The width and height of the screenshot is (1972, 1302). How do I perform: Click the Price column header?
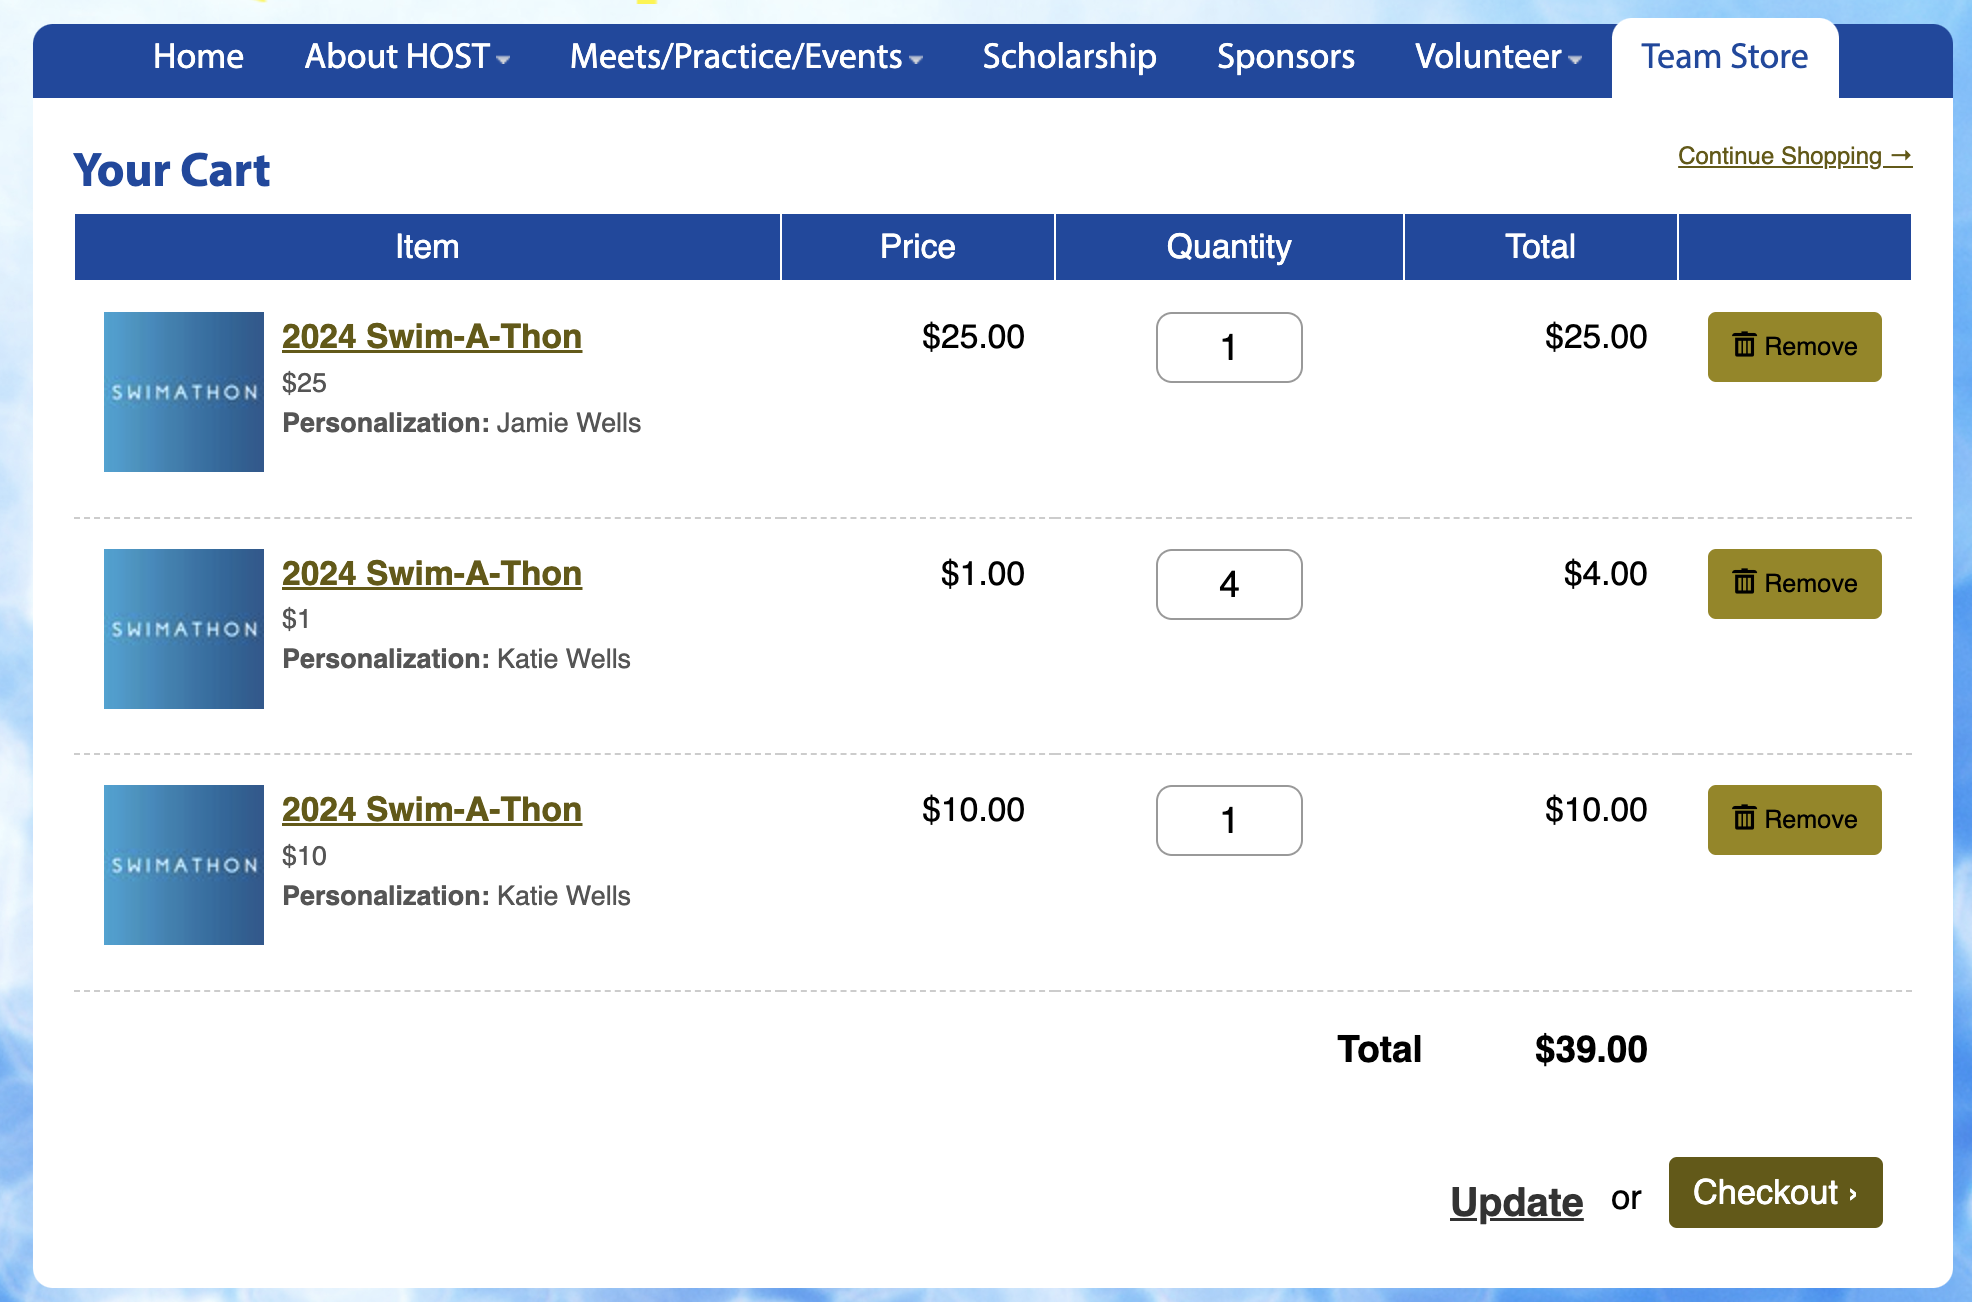917,247
